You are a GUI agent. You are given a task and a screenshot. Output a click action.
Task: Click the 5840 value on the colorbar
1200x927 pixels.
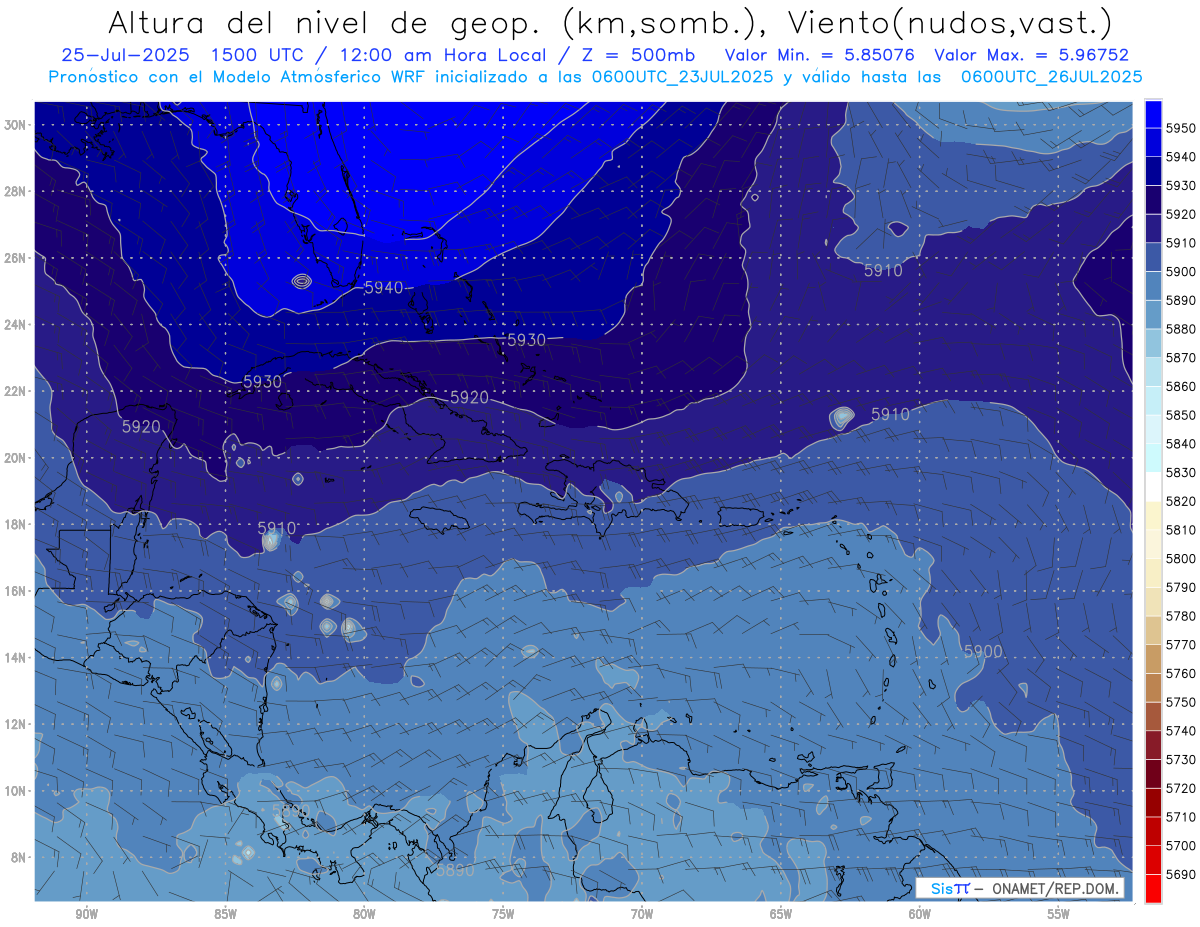point(1181,444)
